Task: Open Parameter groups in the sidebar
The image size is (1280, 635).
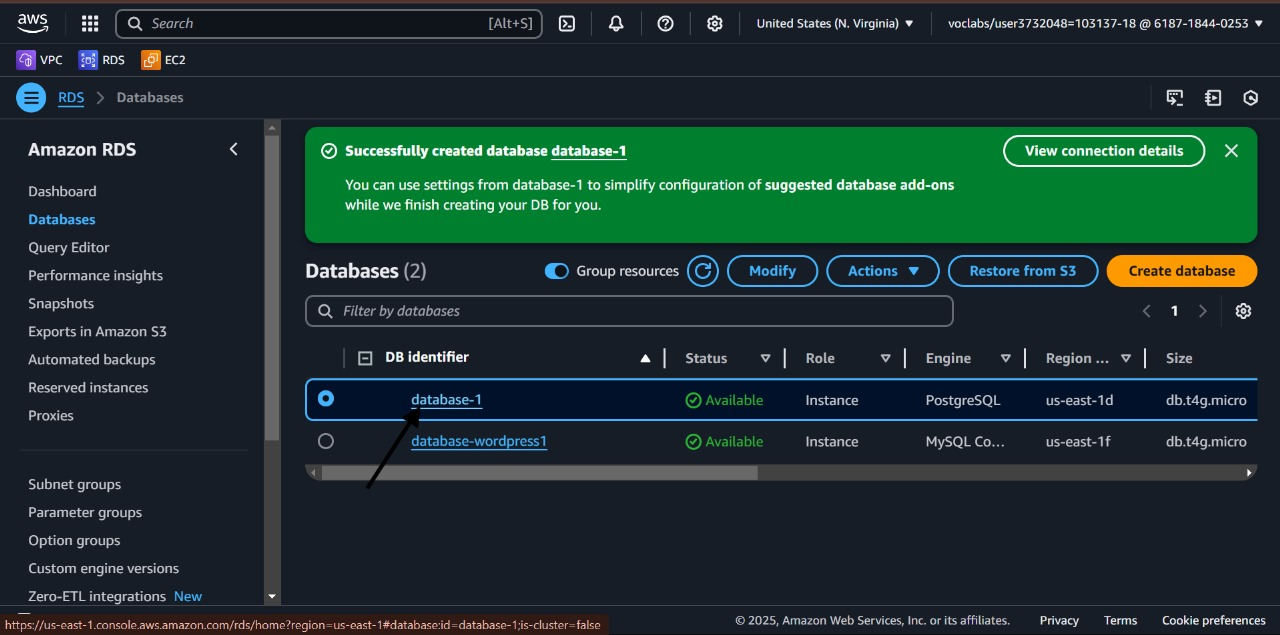Action: point(85,513)
